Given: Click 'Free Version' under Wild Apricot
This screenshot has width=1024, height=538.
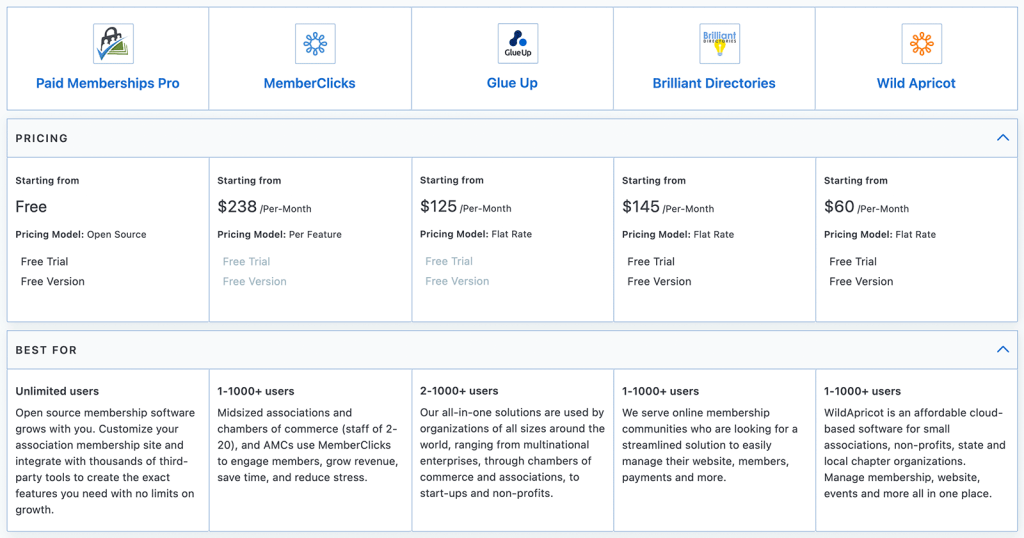Looking at the screenshot, I should coord(861,281).
